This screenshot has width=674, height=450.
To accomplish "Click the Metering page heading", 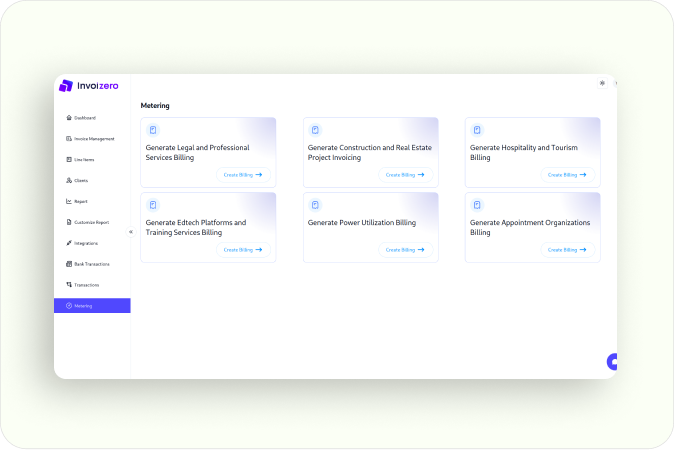I will point(155,106).
